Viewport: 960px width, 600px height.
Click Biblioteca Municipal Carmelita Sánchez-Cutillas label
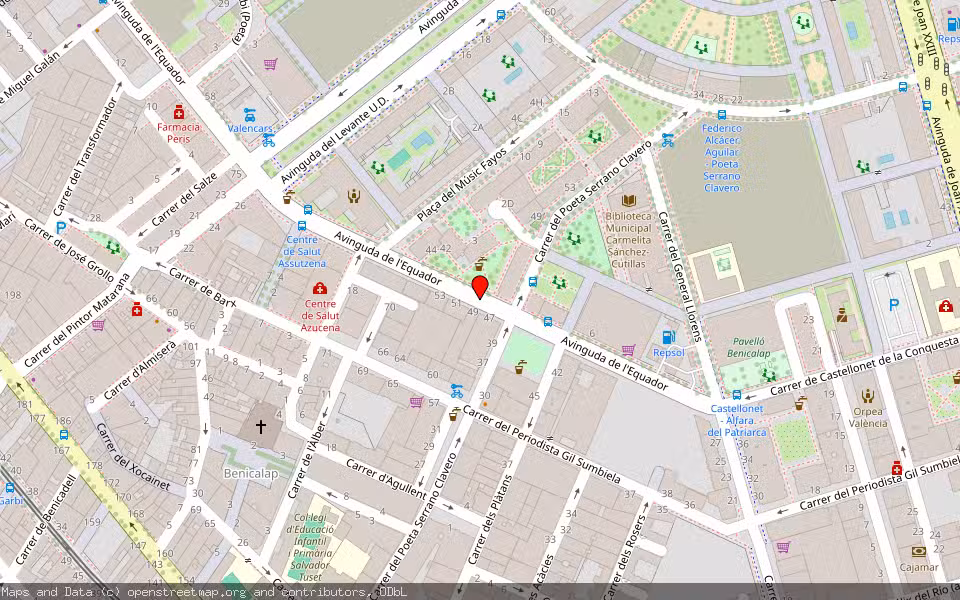click(629, 240)
